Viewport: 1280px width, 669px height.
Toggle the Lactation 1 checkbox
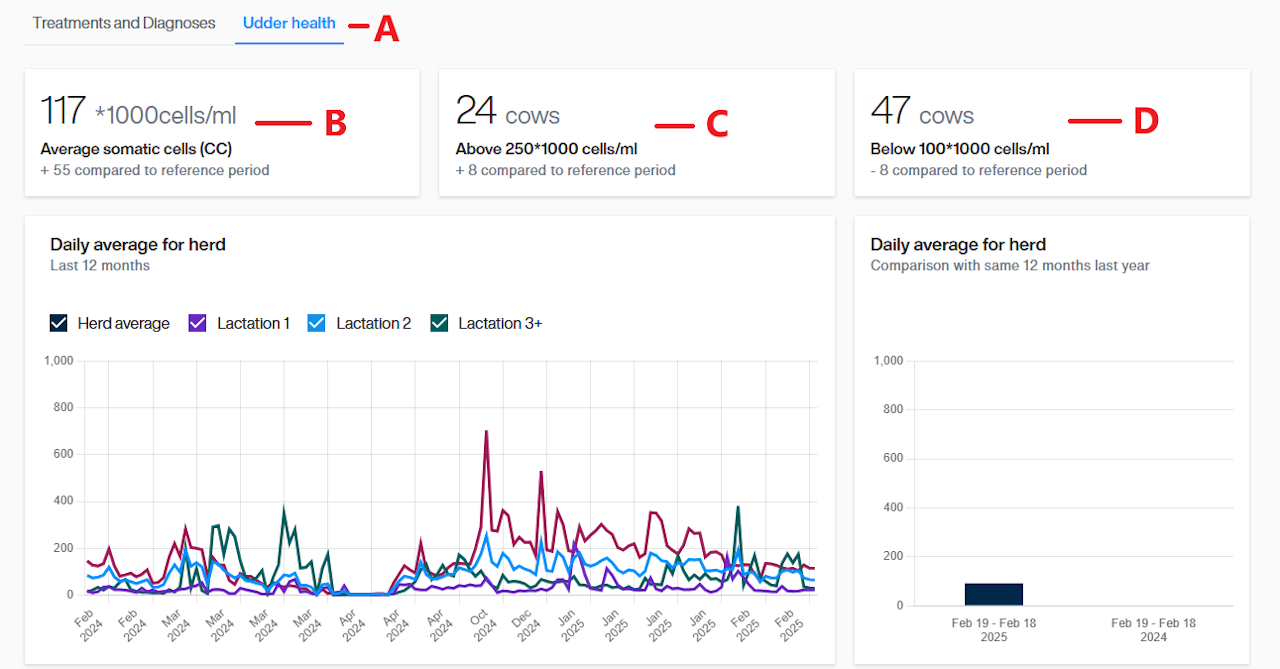[198, 323]
